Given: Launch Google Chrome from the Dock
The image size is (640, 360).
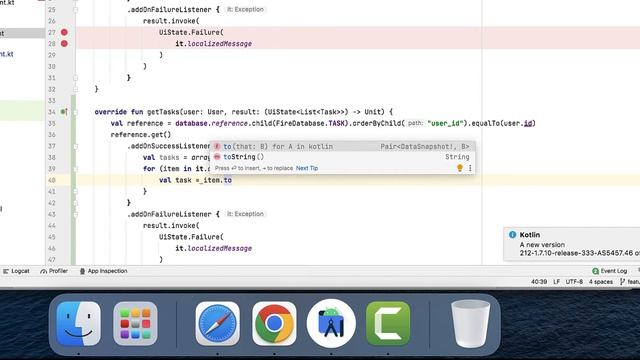Looking at the screenshot, I should click(274, 324).
